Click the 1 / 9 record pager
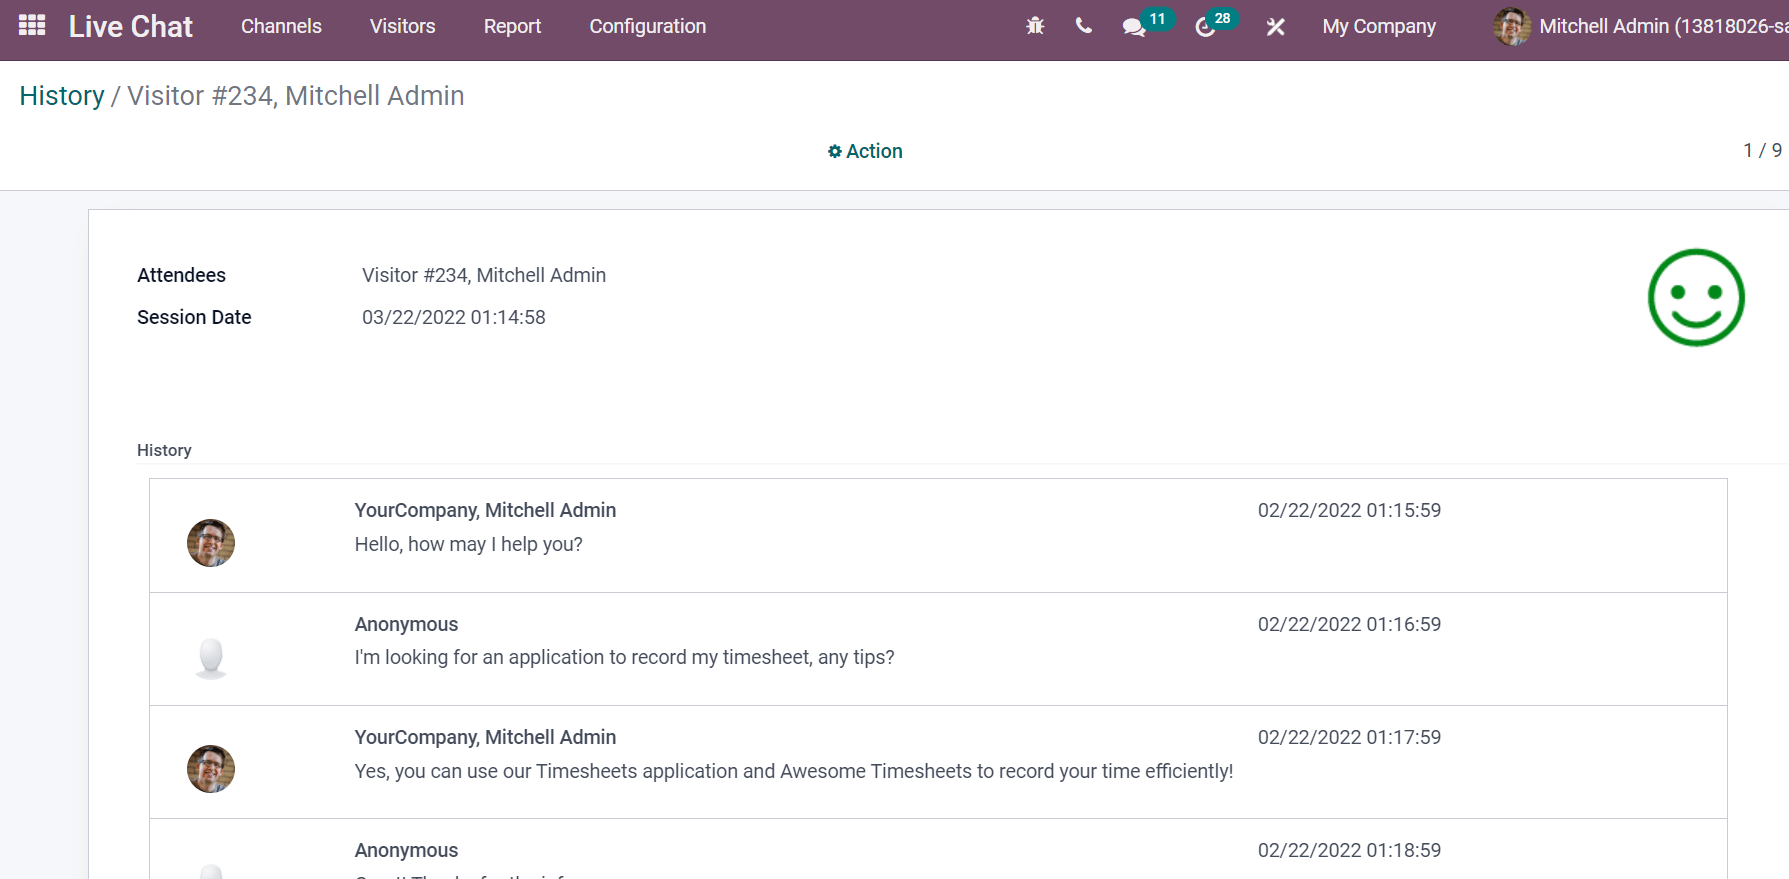1789x879 pixels. pyautogui.click(x=1762, y=150)
